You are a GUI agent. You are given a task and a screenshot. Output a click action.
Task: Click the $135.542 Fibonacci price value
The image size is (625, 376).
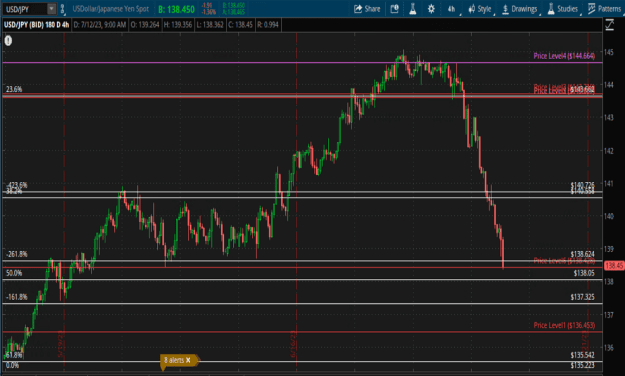click(582, 355)
